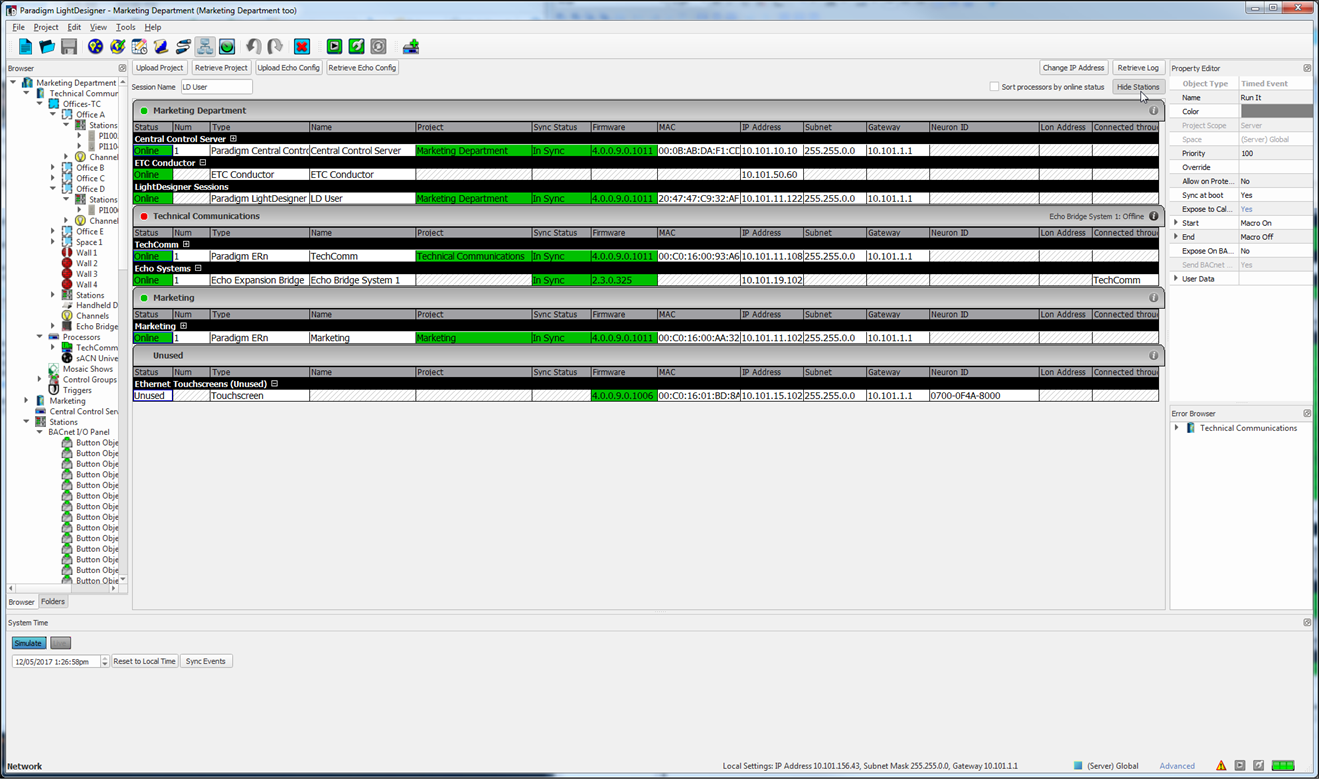The image size is (1319, 784).
Task: Open the Help menu
Action: (152, 27)
